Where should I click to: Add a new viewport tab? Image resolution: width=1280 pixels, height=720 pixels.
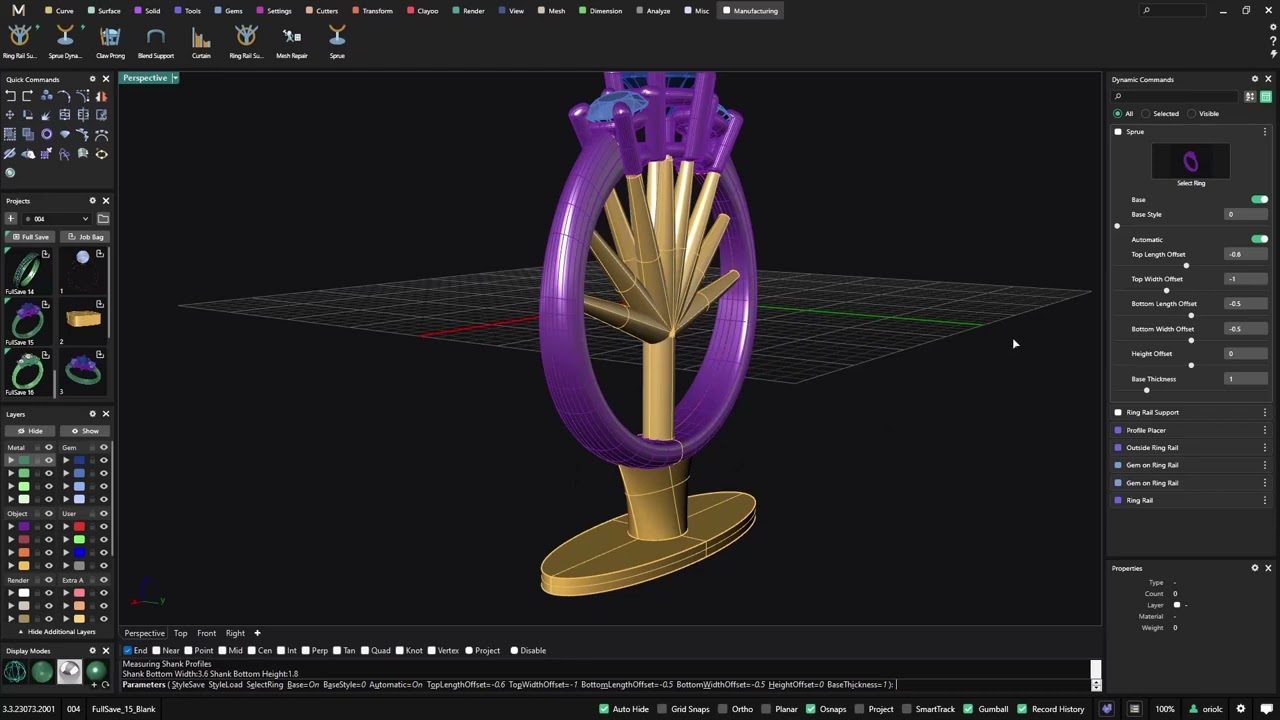(257, 633)
